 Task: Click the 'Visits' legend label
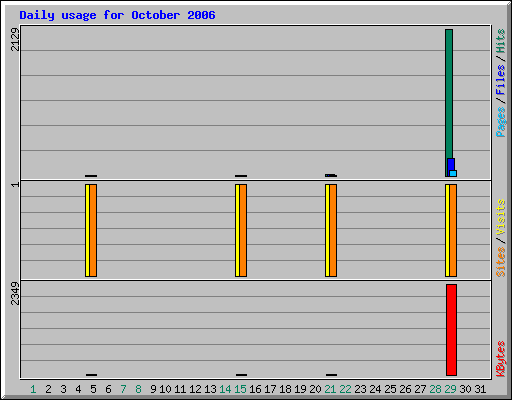[500, 217]
